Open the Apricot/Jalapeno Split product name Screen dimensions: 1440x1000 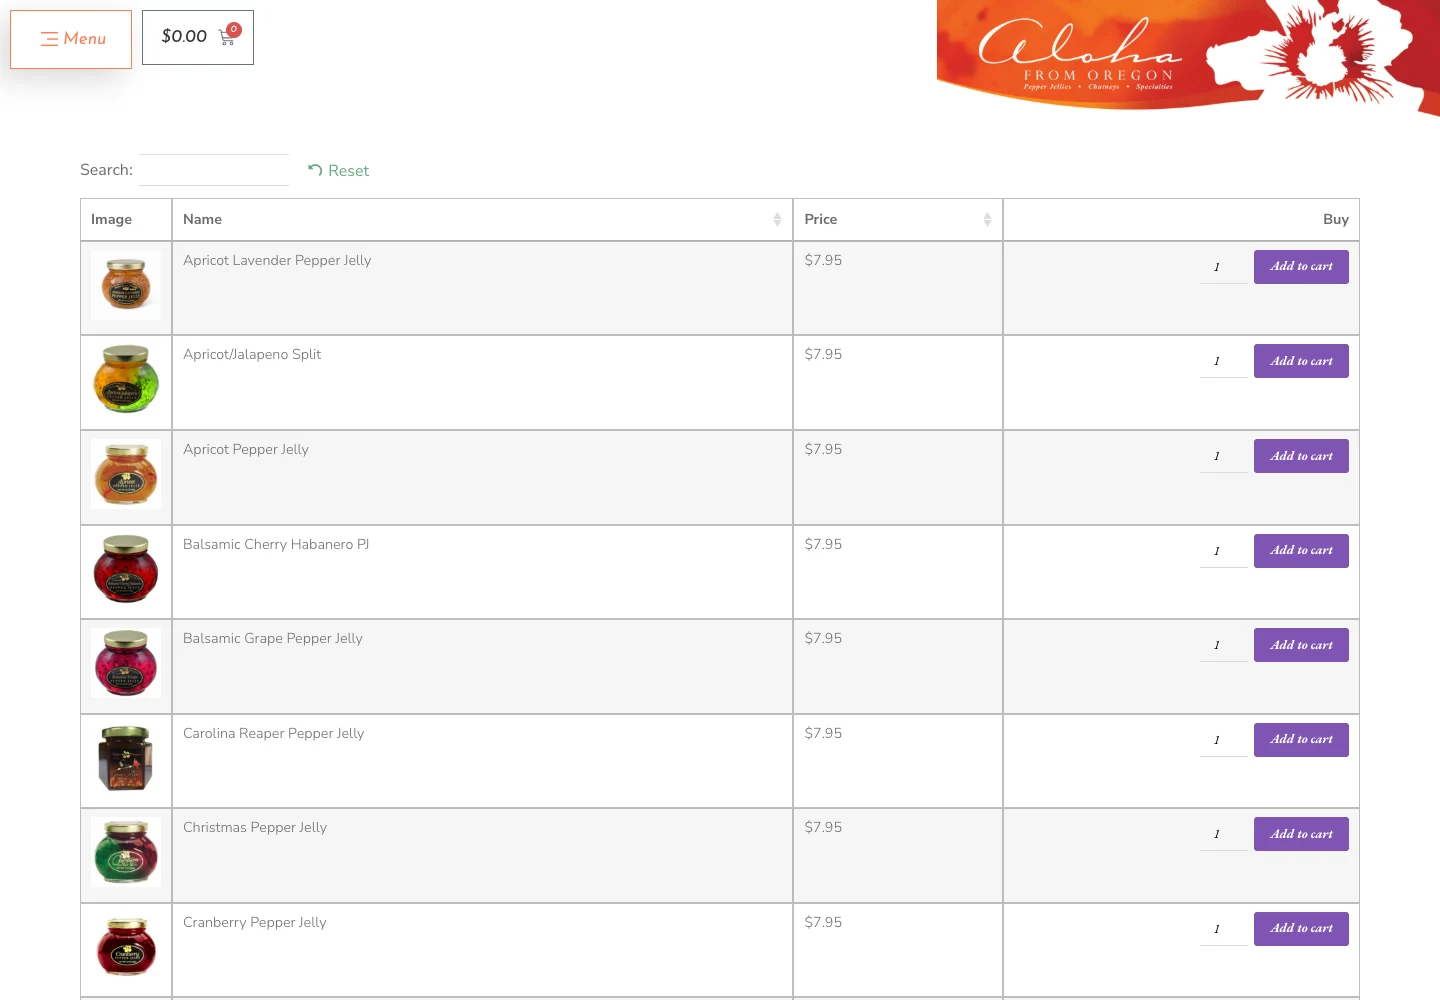pos(252,354)
